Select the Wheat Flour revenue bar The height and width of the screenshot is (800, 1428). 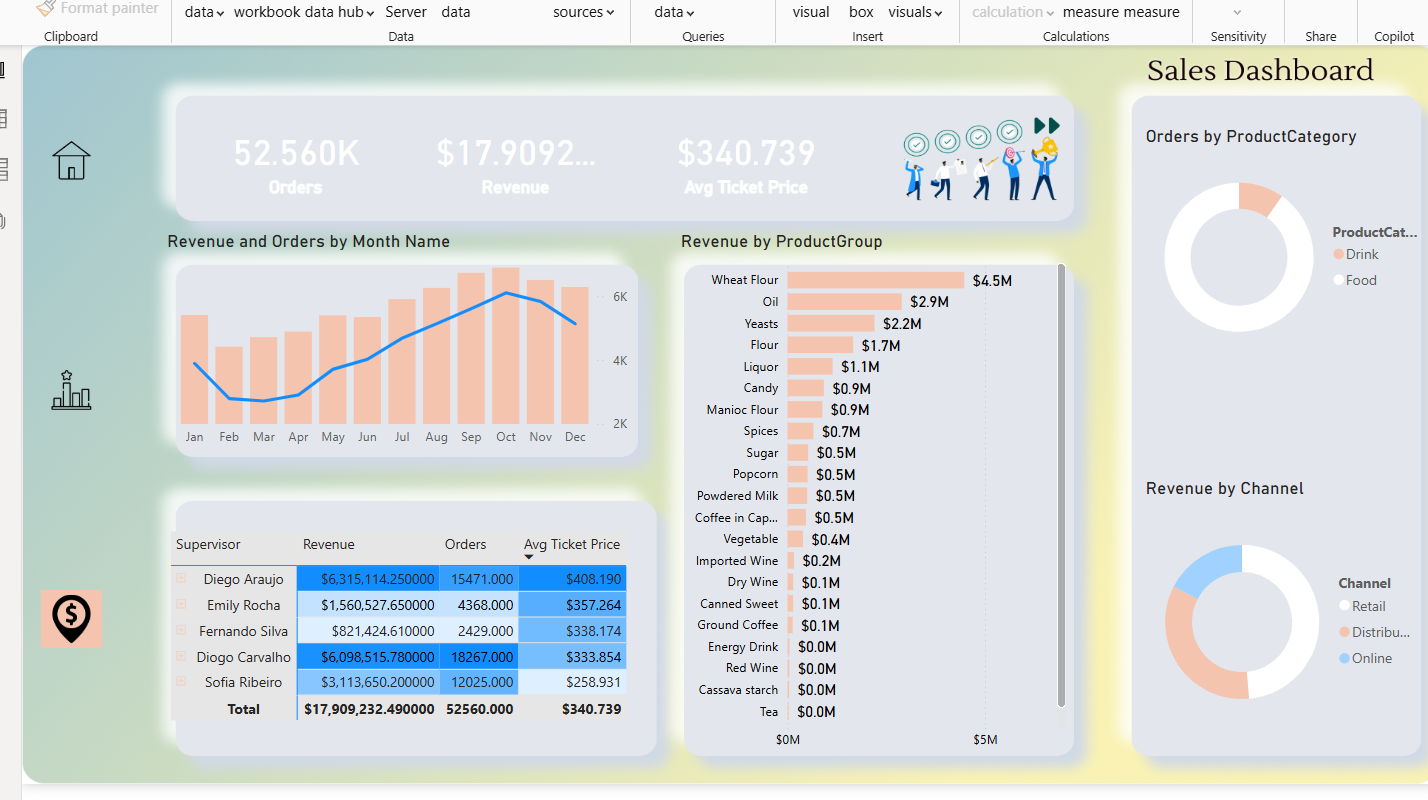tap(876, 280)
